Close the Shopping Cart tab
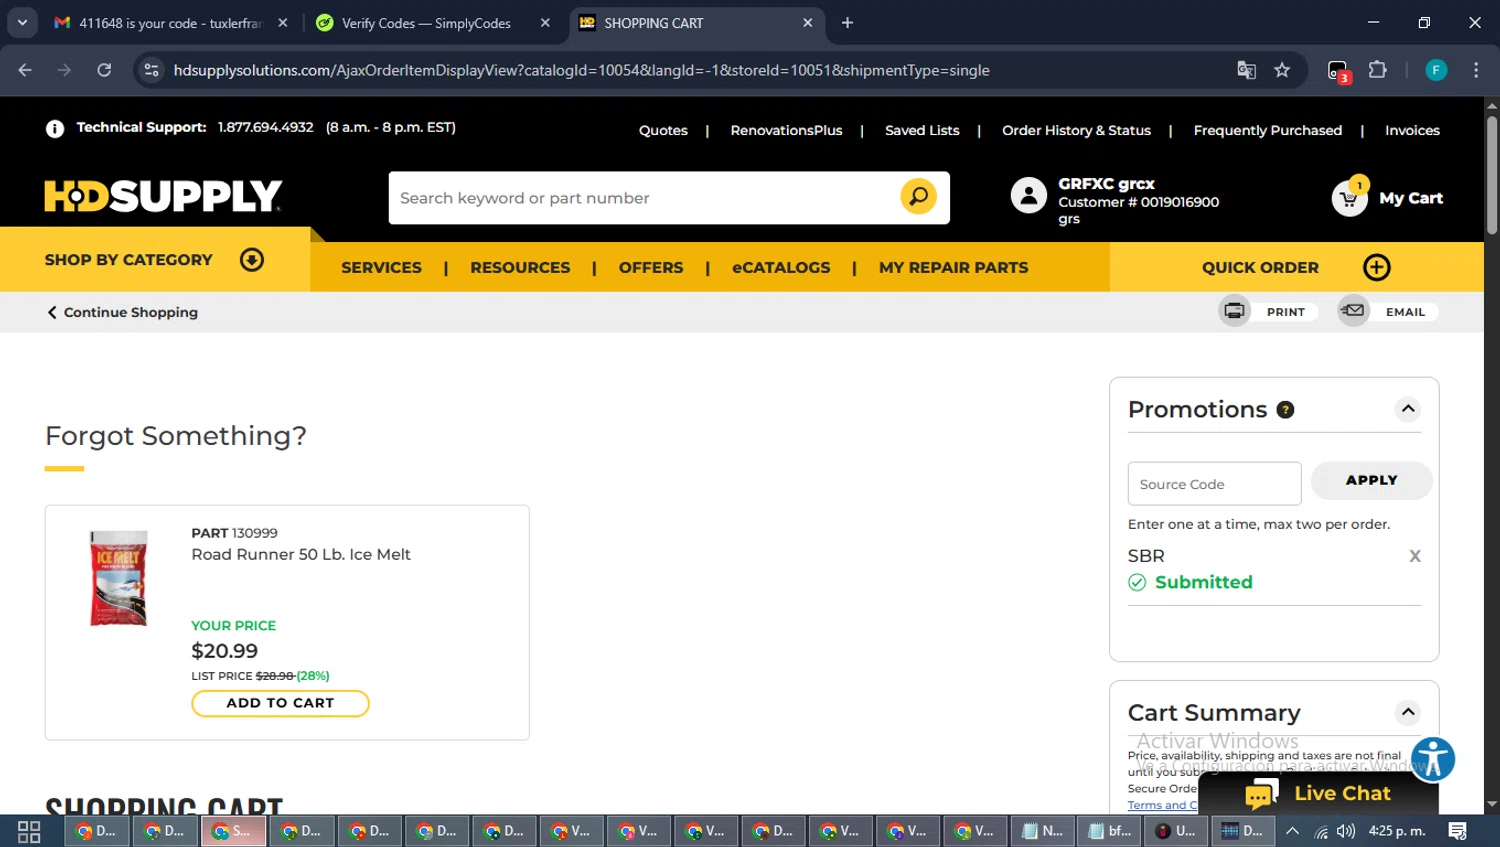Viewport: 1500px width, 847px height. pyautogui.click(x=807, y=23)
